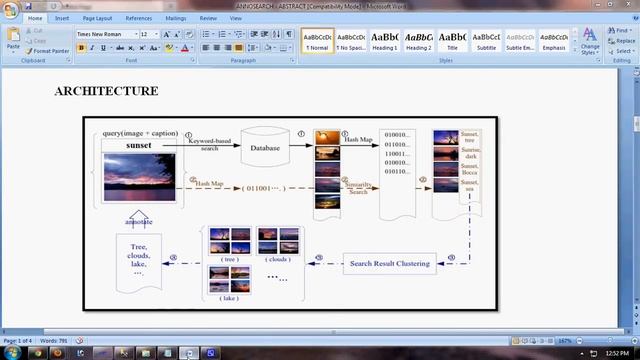The width and height of the screenshot is (640, 360).
Task: Click the Decrease Indent icon
Action: click(x=254, y=34)
